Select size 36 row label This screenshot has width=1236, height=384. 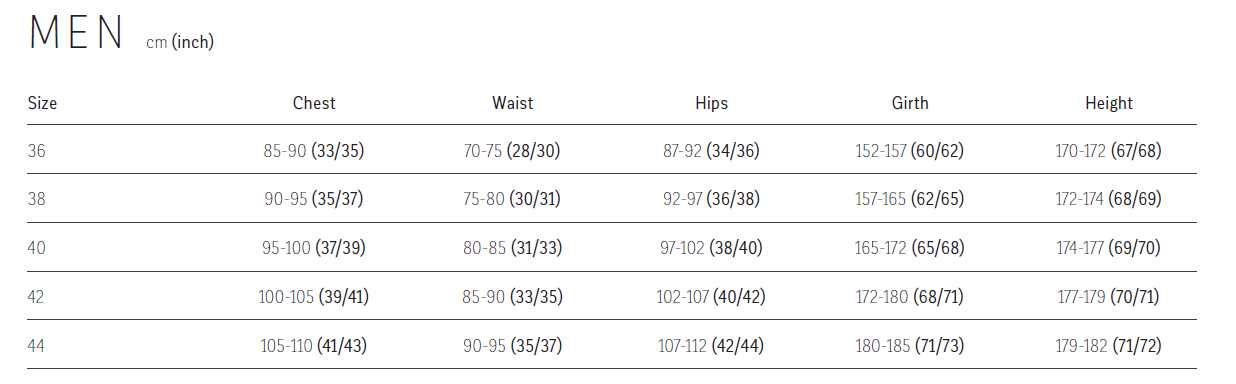tap(37, 151)
